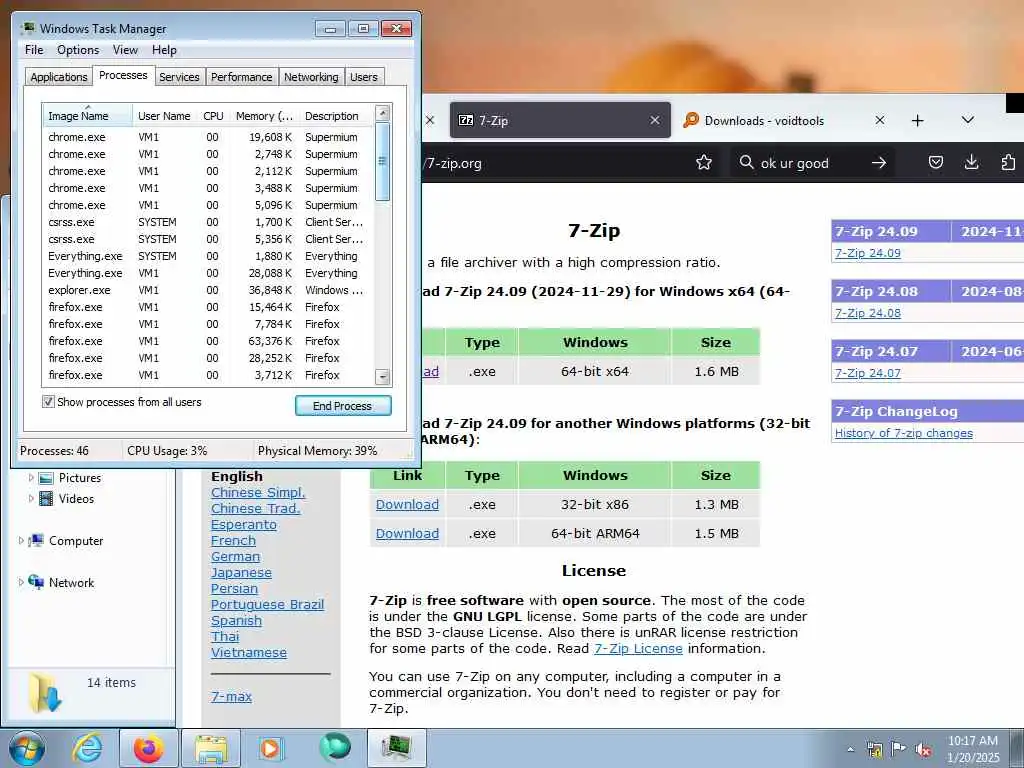This screenshot has height=768, width=1024.
Task: Click the End Process button
Action: point(343,406)
